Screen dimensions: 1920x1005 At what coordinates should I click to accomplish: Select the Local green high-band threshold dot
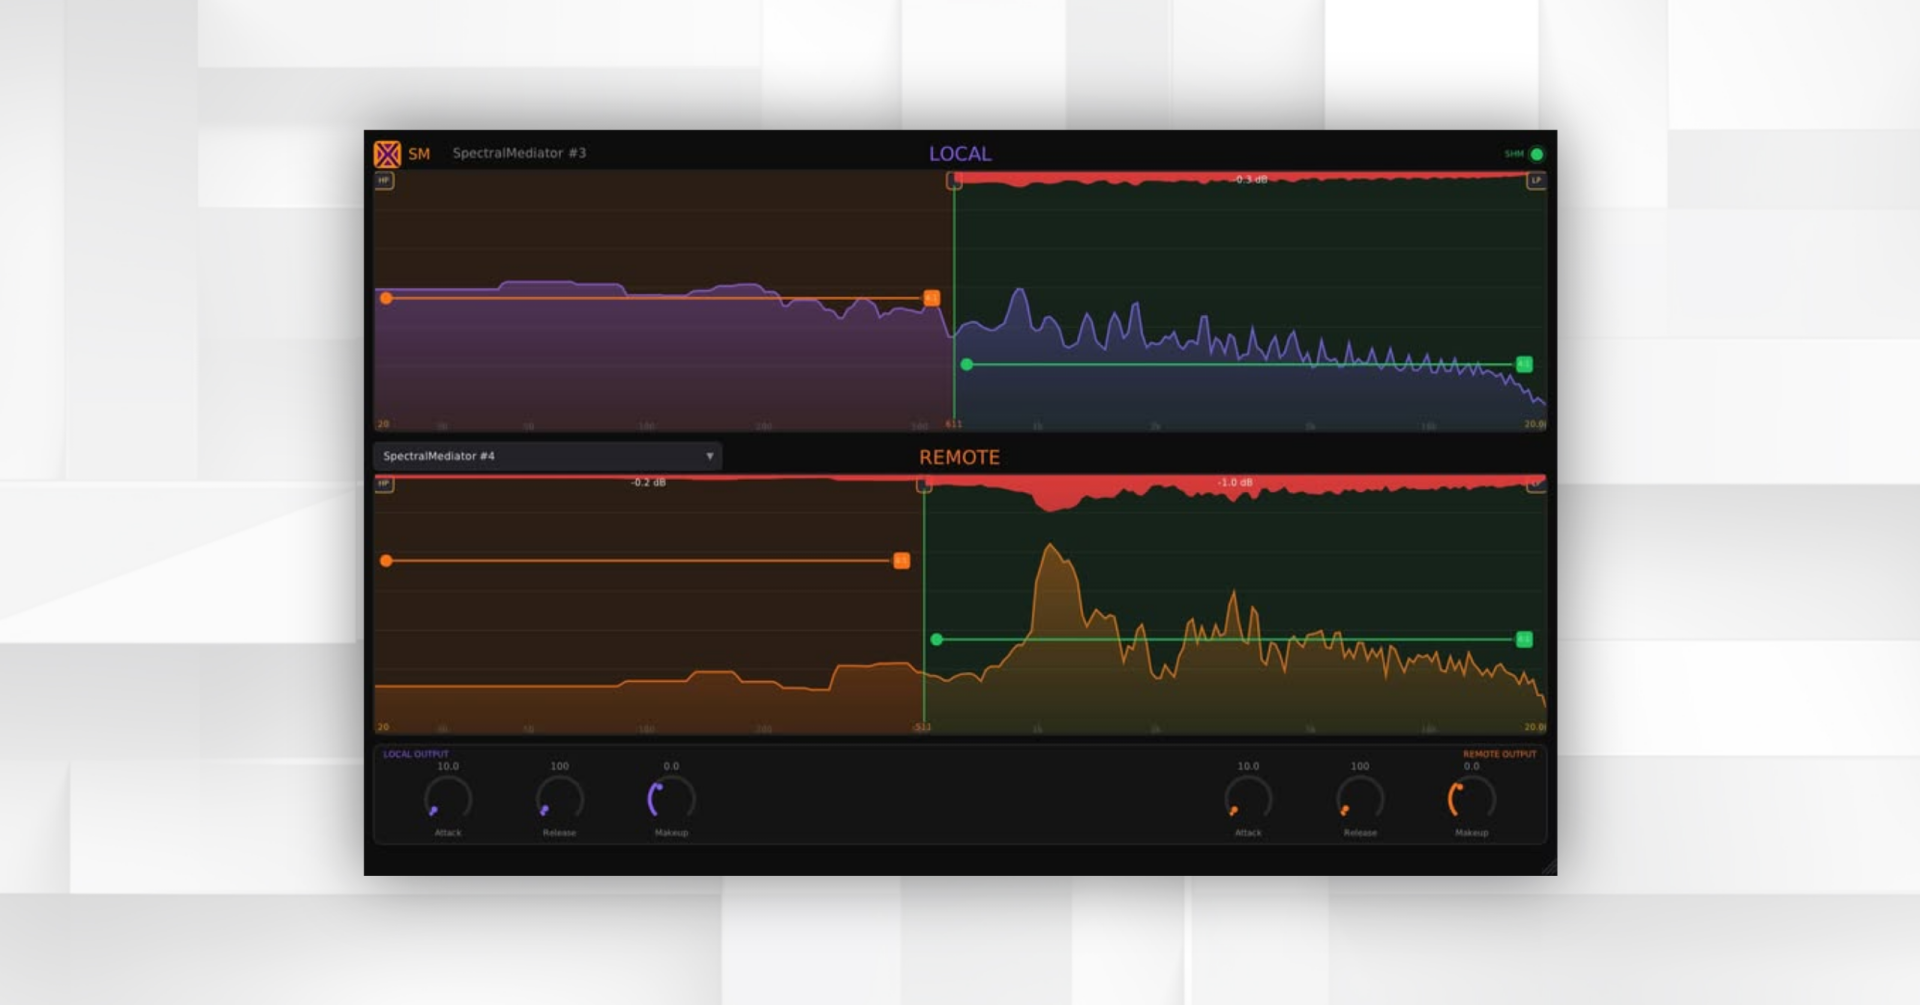point(967,365)
